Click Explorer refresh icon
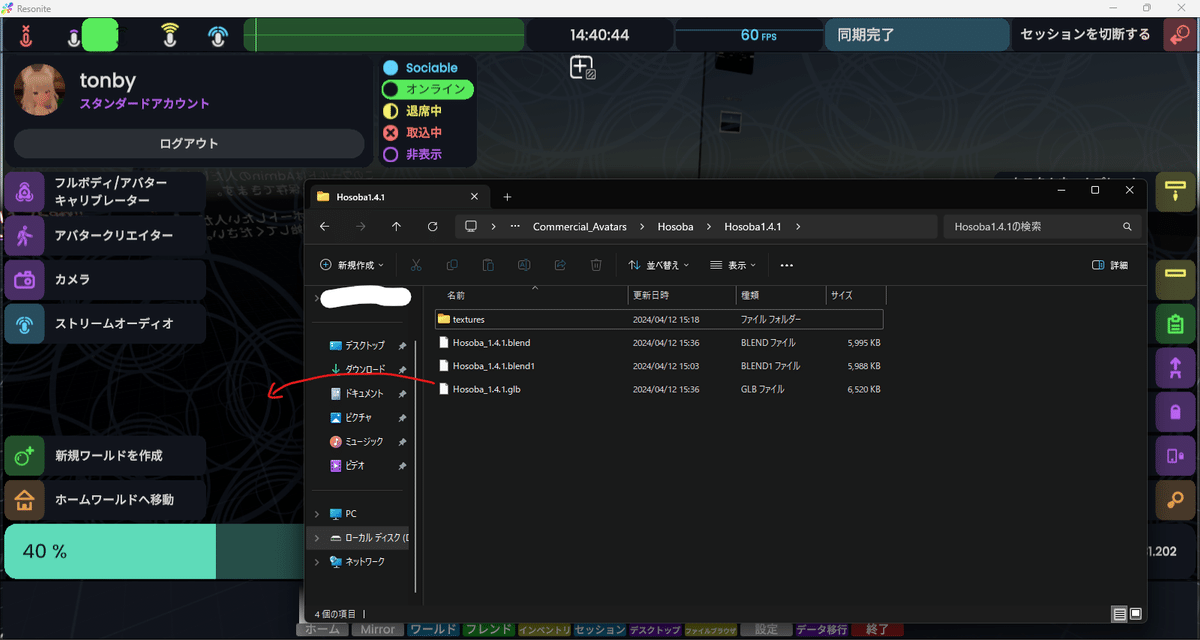Screen dimensions: 1200x640 (432, 227)
